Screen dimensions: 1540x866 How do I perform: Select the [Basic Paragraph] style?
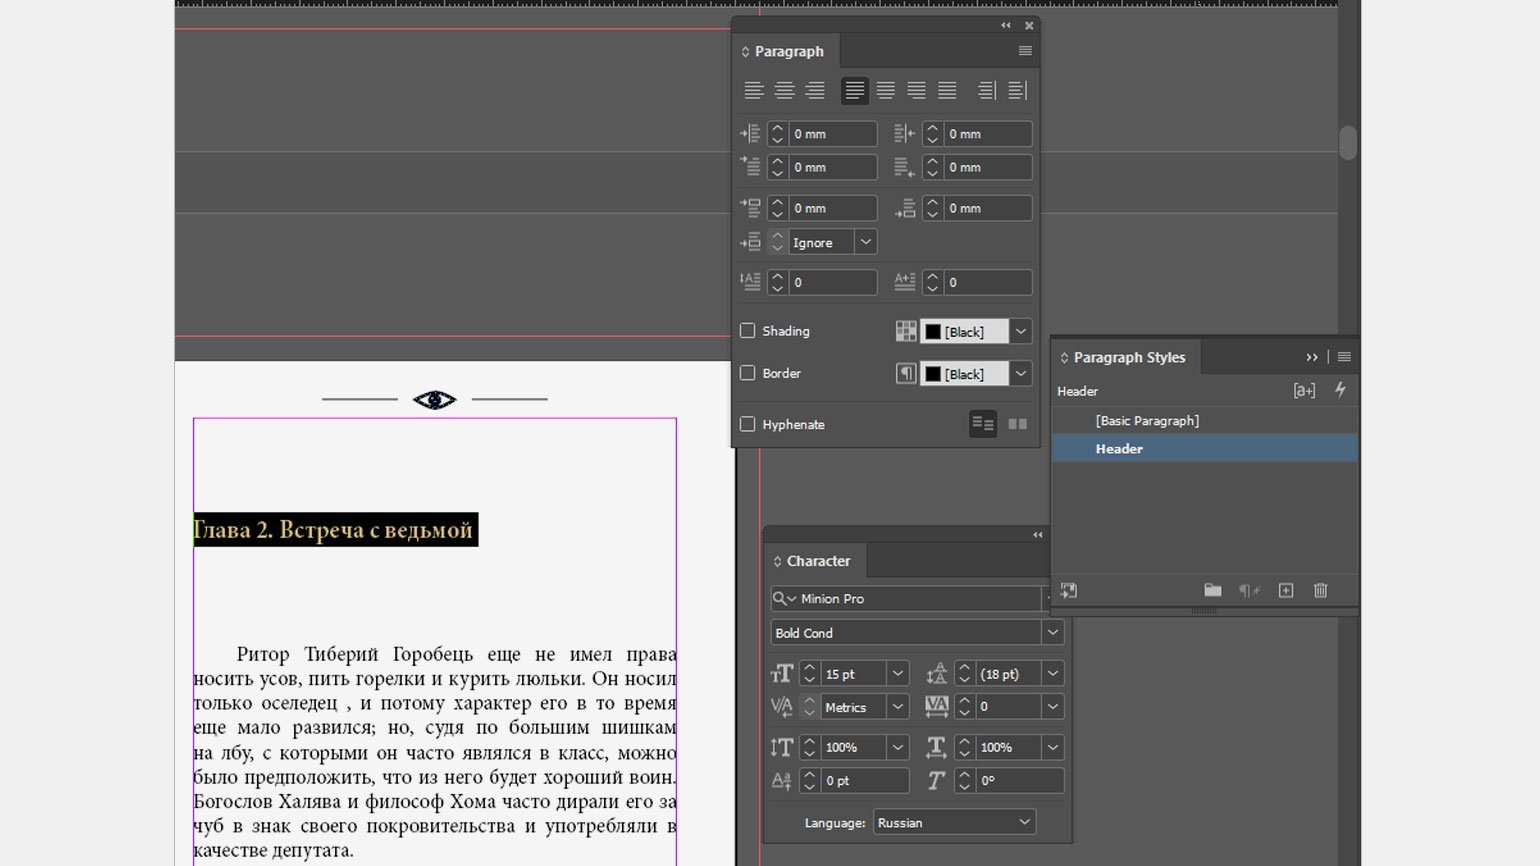click(1146, 421)
